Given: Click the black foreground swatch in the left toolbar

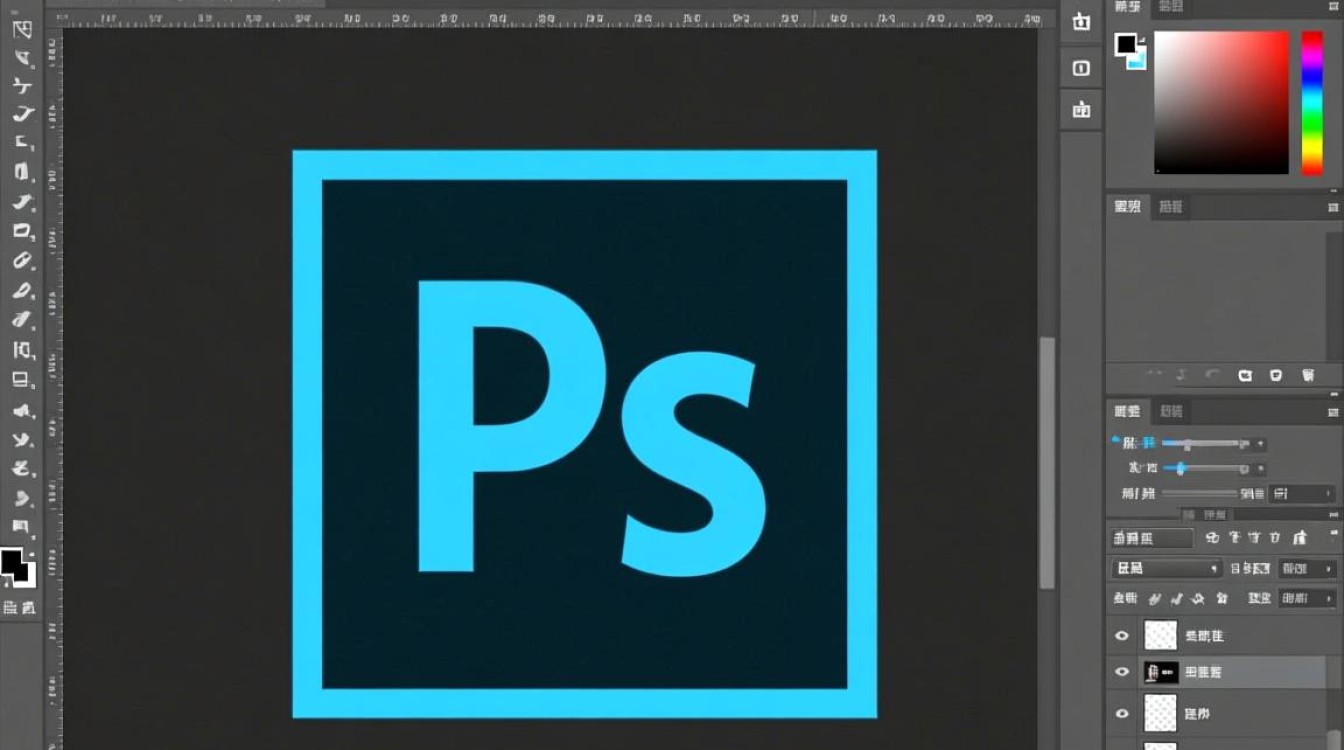Looking at the screenshot, I should pyautogui.click(x=12, y=563).
